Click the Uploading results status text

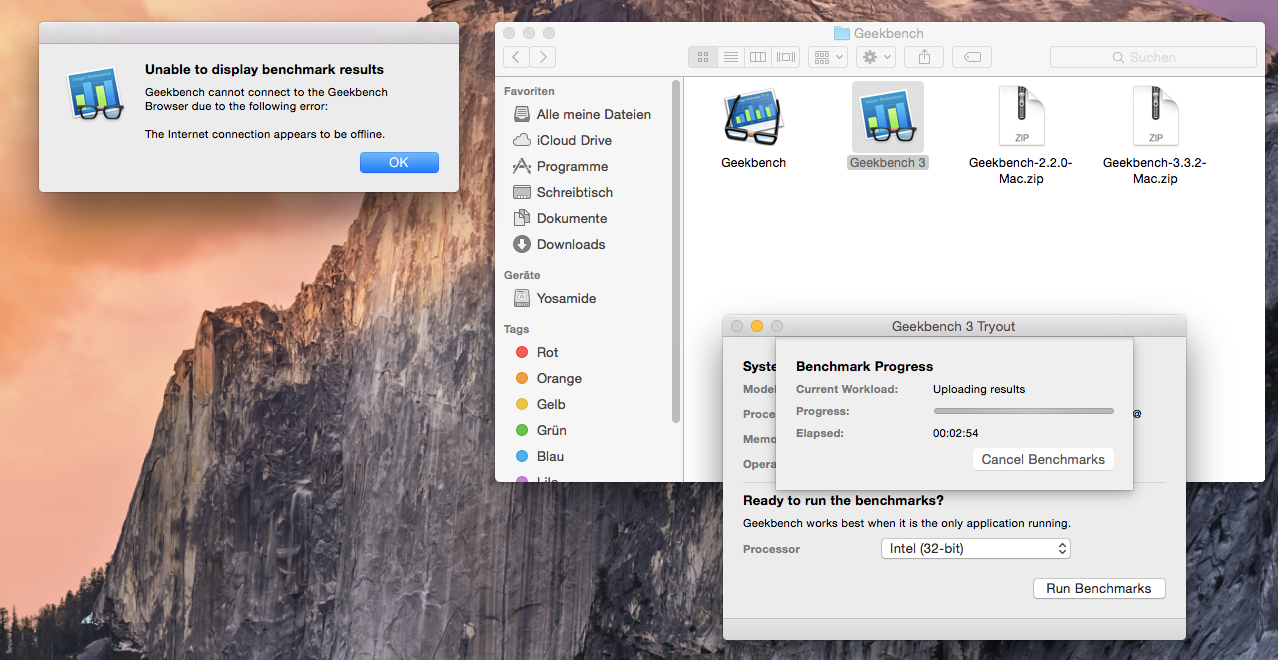point(979,389)
